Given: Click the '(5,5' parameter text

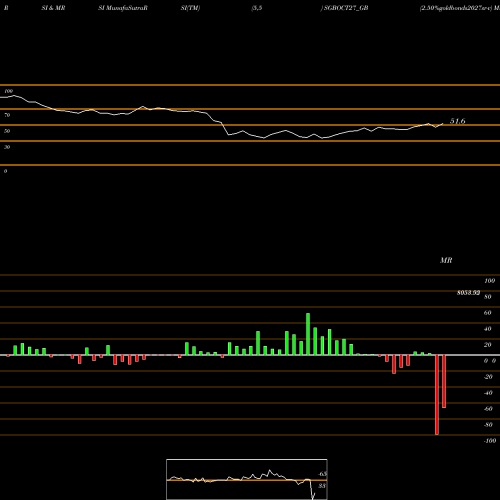Looking at the screenshot, I should tap(257, 8).
